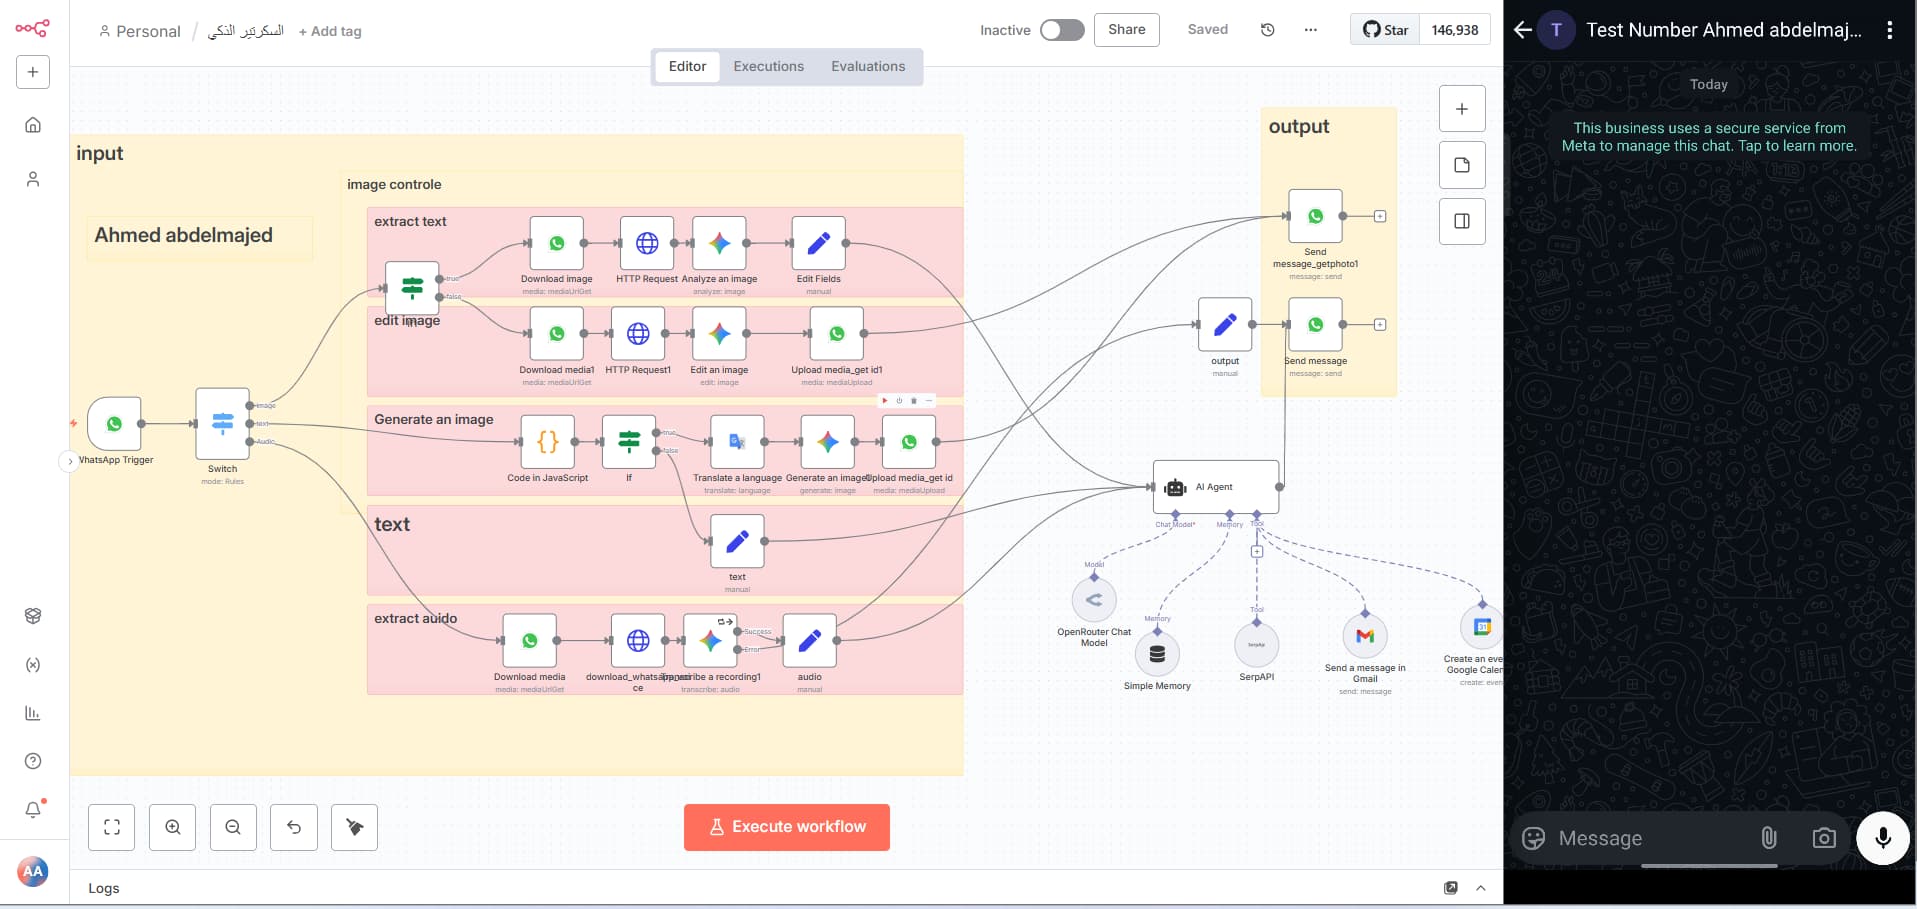The height and width of the screenshot is (909, 1917).
Task: Select the OpenRouter Chat Model node
Action: [1094, 600]
